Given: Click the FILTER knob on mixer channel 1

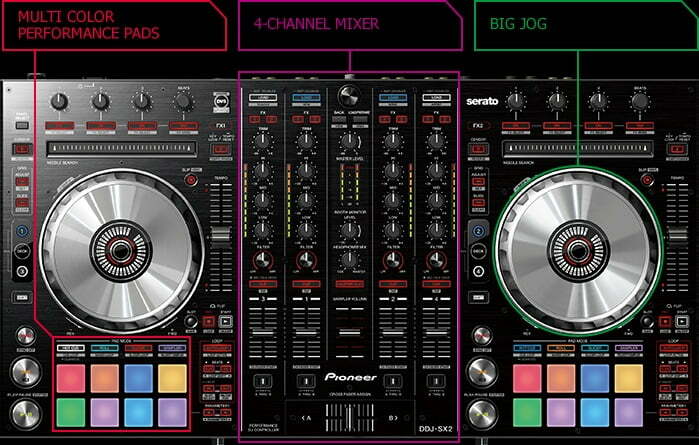Looking at the screenshot, I should coord(306,260).
